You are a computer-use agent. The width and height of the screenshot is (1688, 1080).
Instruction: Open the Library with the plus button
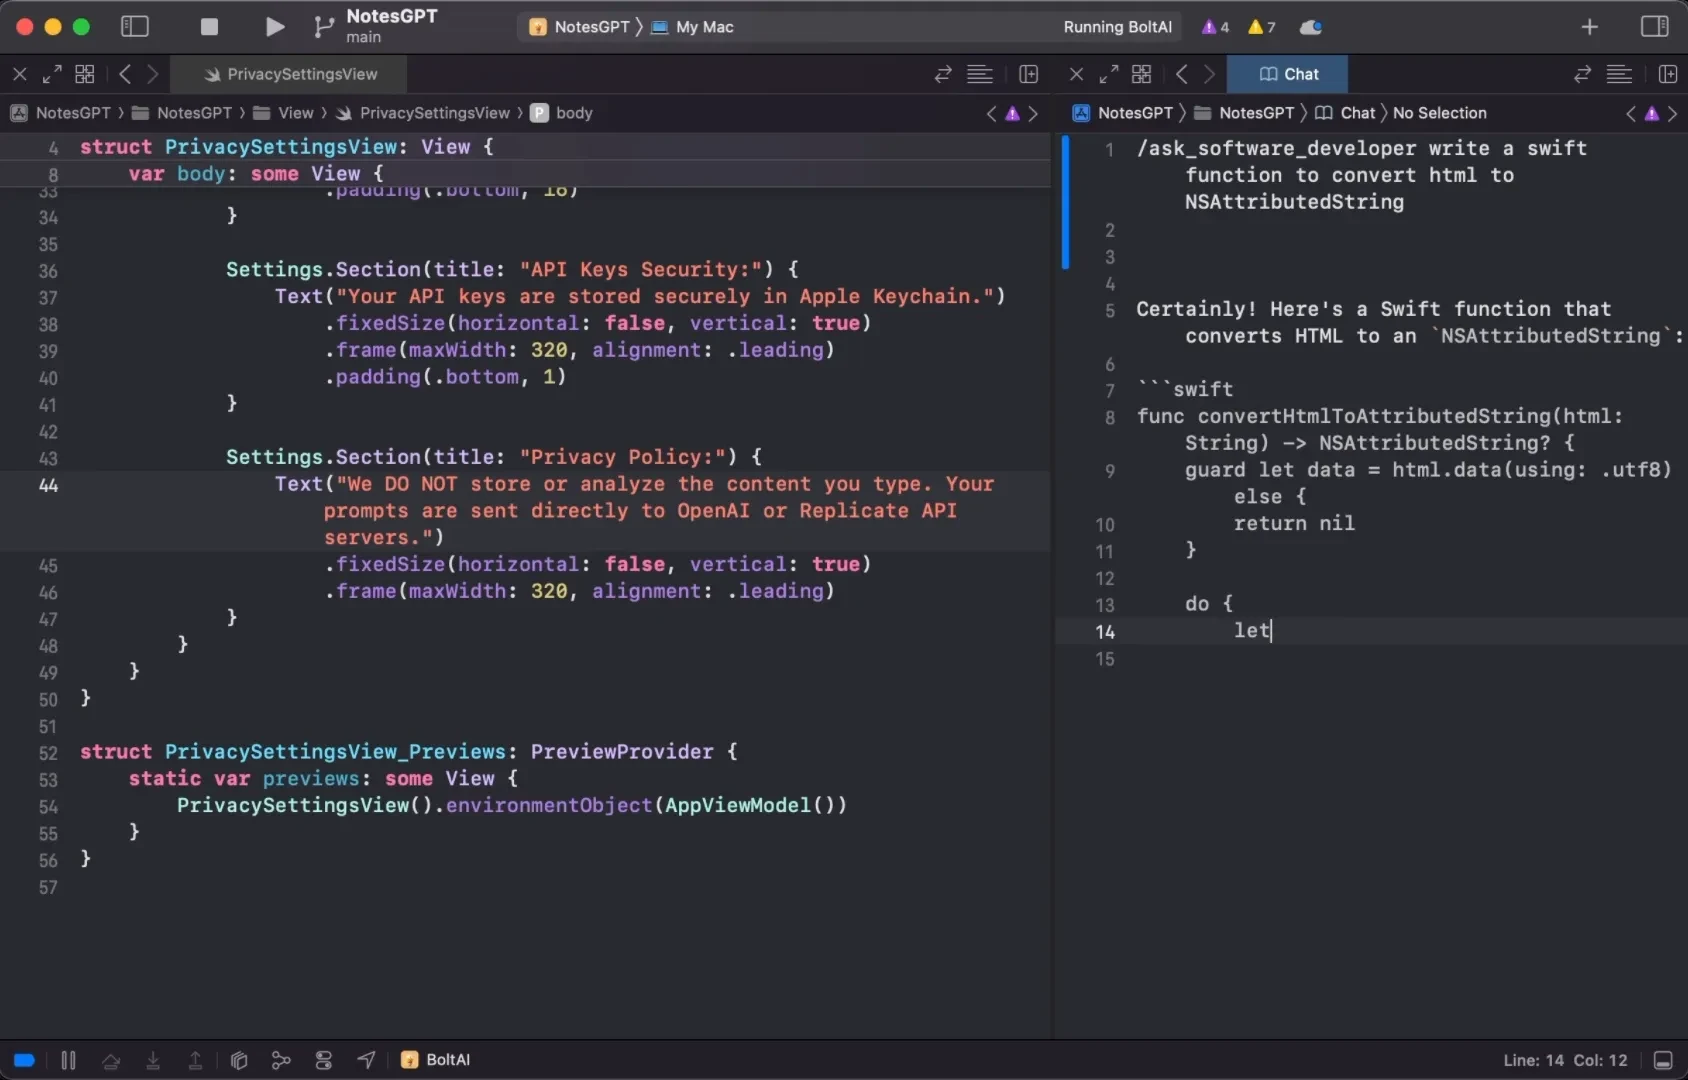point(1589,27)
